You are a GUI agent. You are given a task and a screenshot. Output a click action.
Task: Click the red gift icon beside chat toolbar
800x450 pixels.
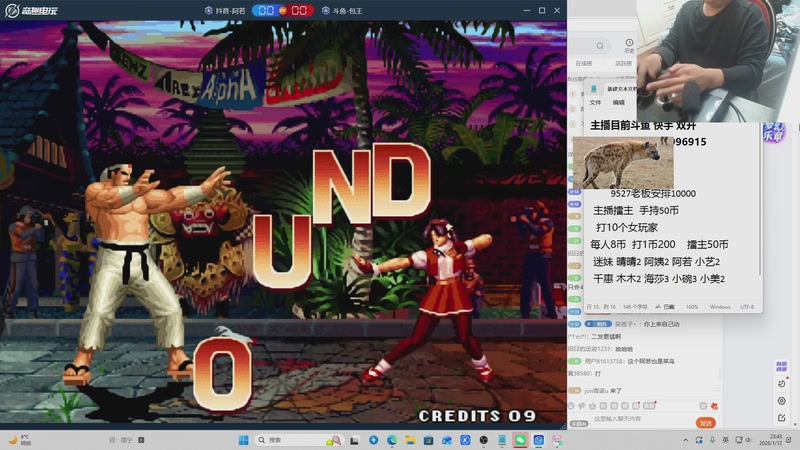(x=714, y=406)
